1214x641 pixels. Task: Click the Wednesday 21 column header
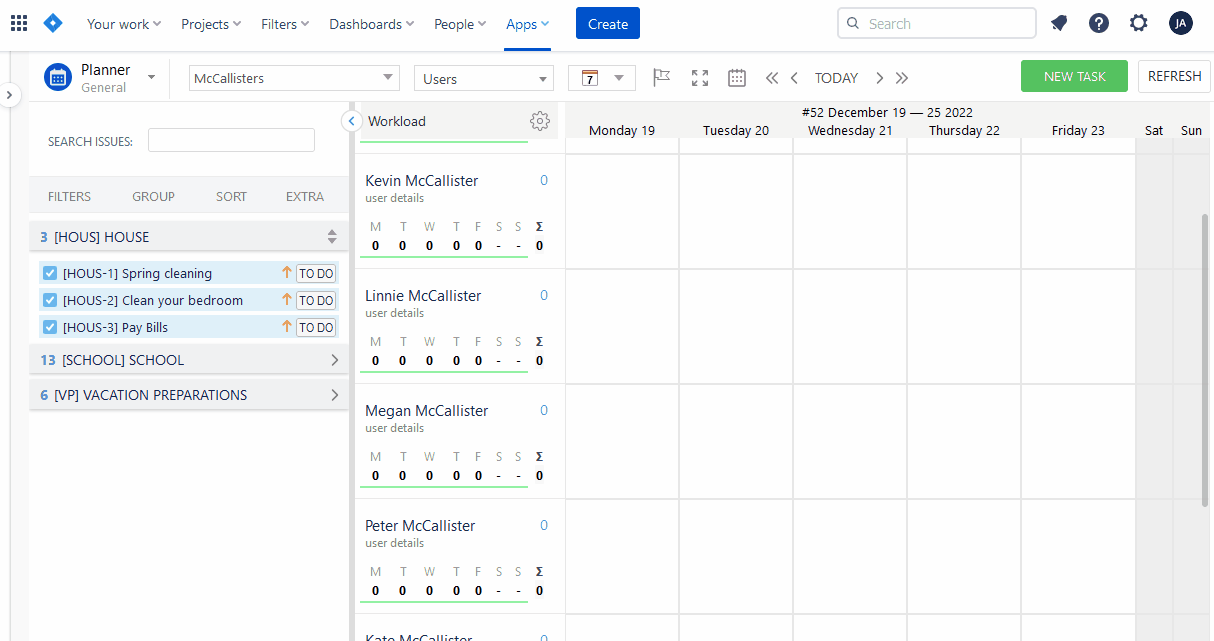click(x=850, y=130)
